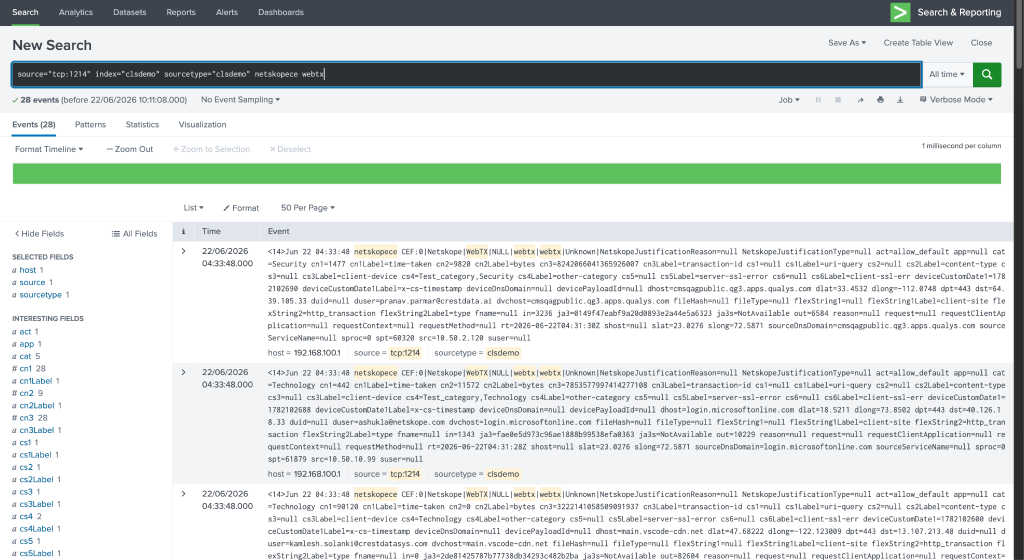Expand event row containing main.vscode-cdn.net
The height and width of the screenshot is (560, 1024).
(x=184, y=494)
